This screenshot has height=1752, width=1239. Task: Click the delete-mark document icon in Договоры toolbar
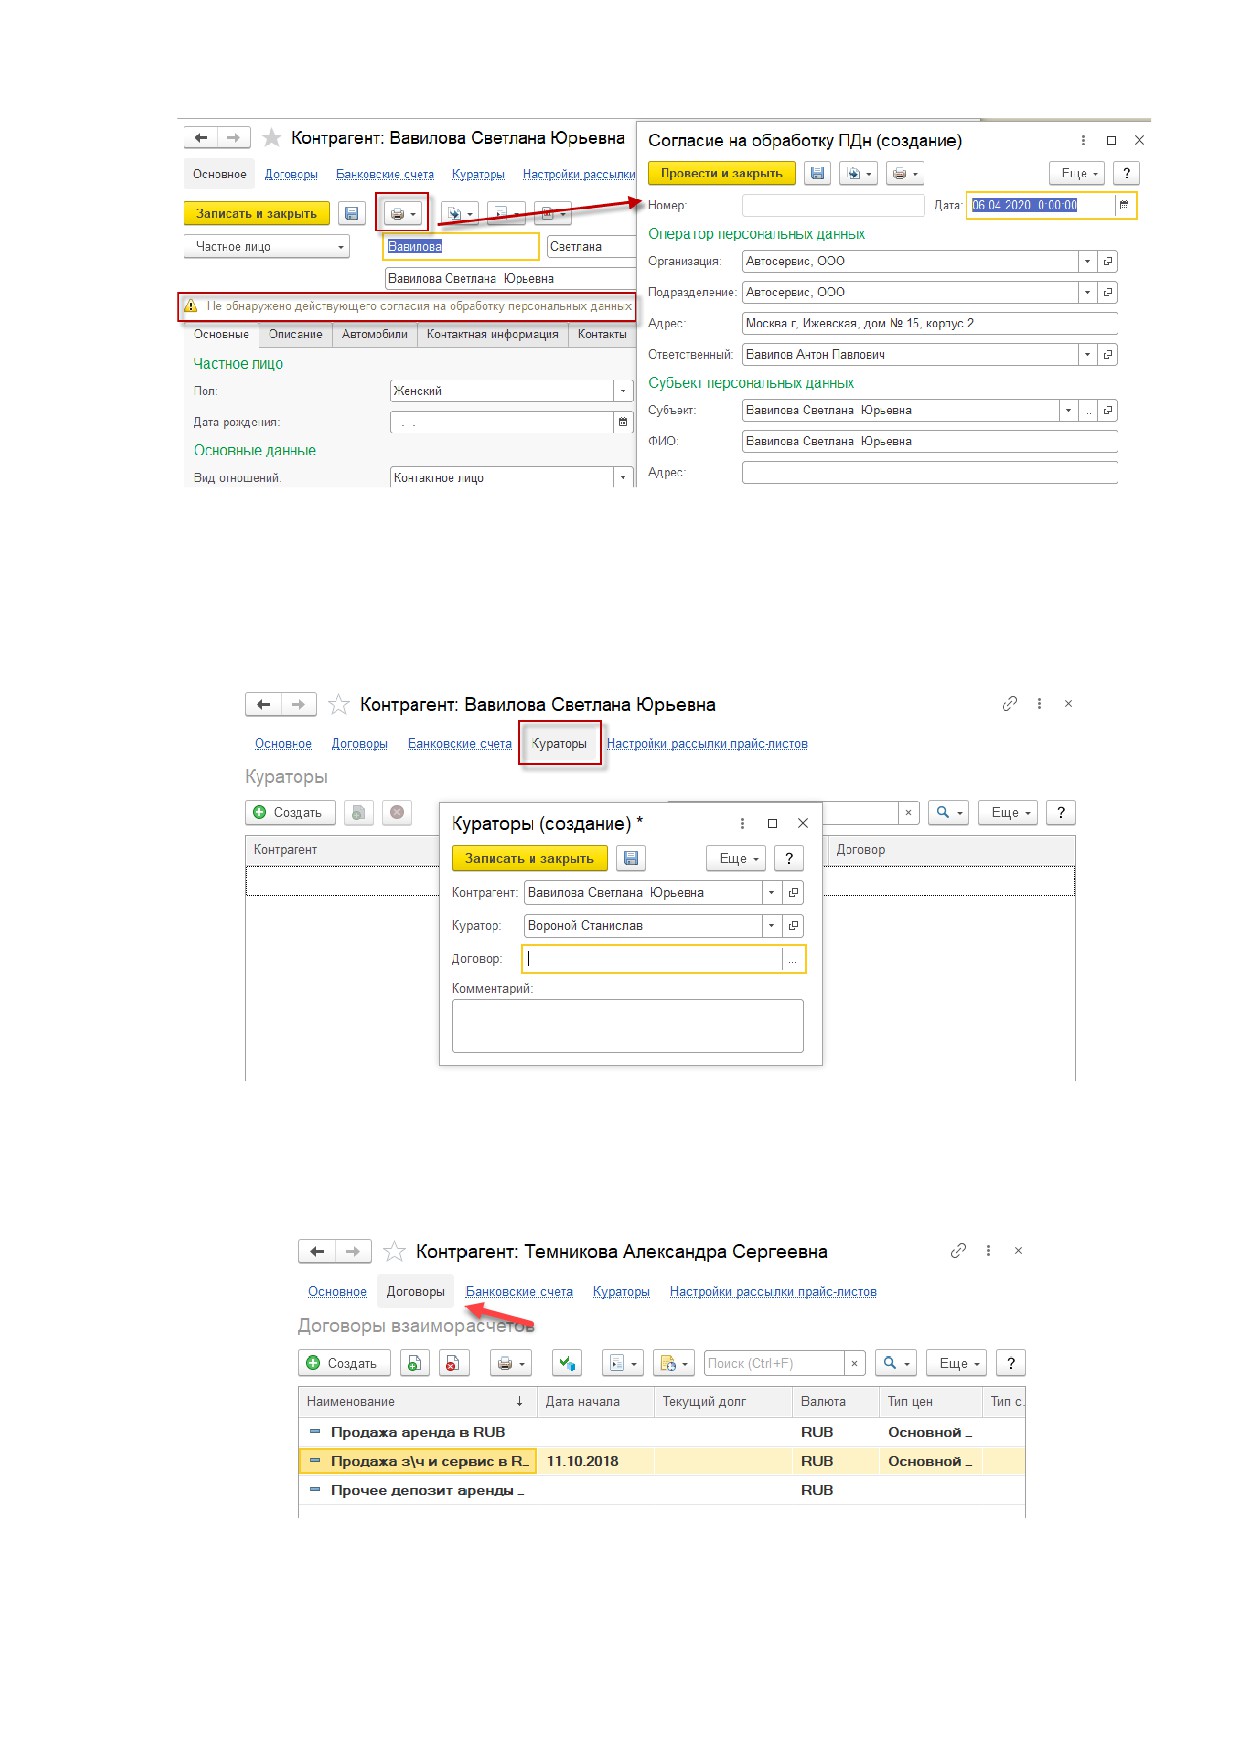452,1363
